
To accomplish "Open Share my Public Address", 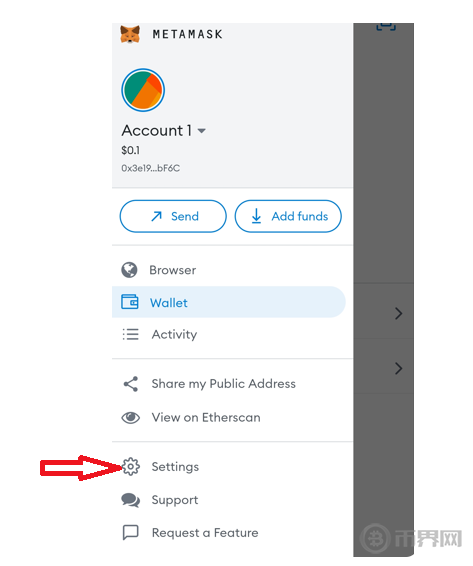I will (224, 384).
